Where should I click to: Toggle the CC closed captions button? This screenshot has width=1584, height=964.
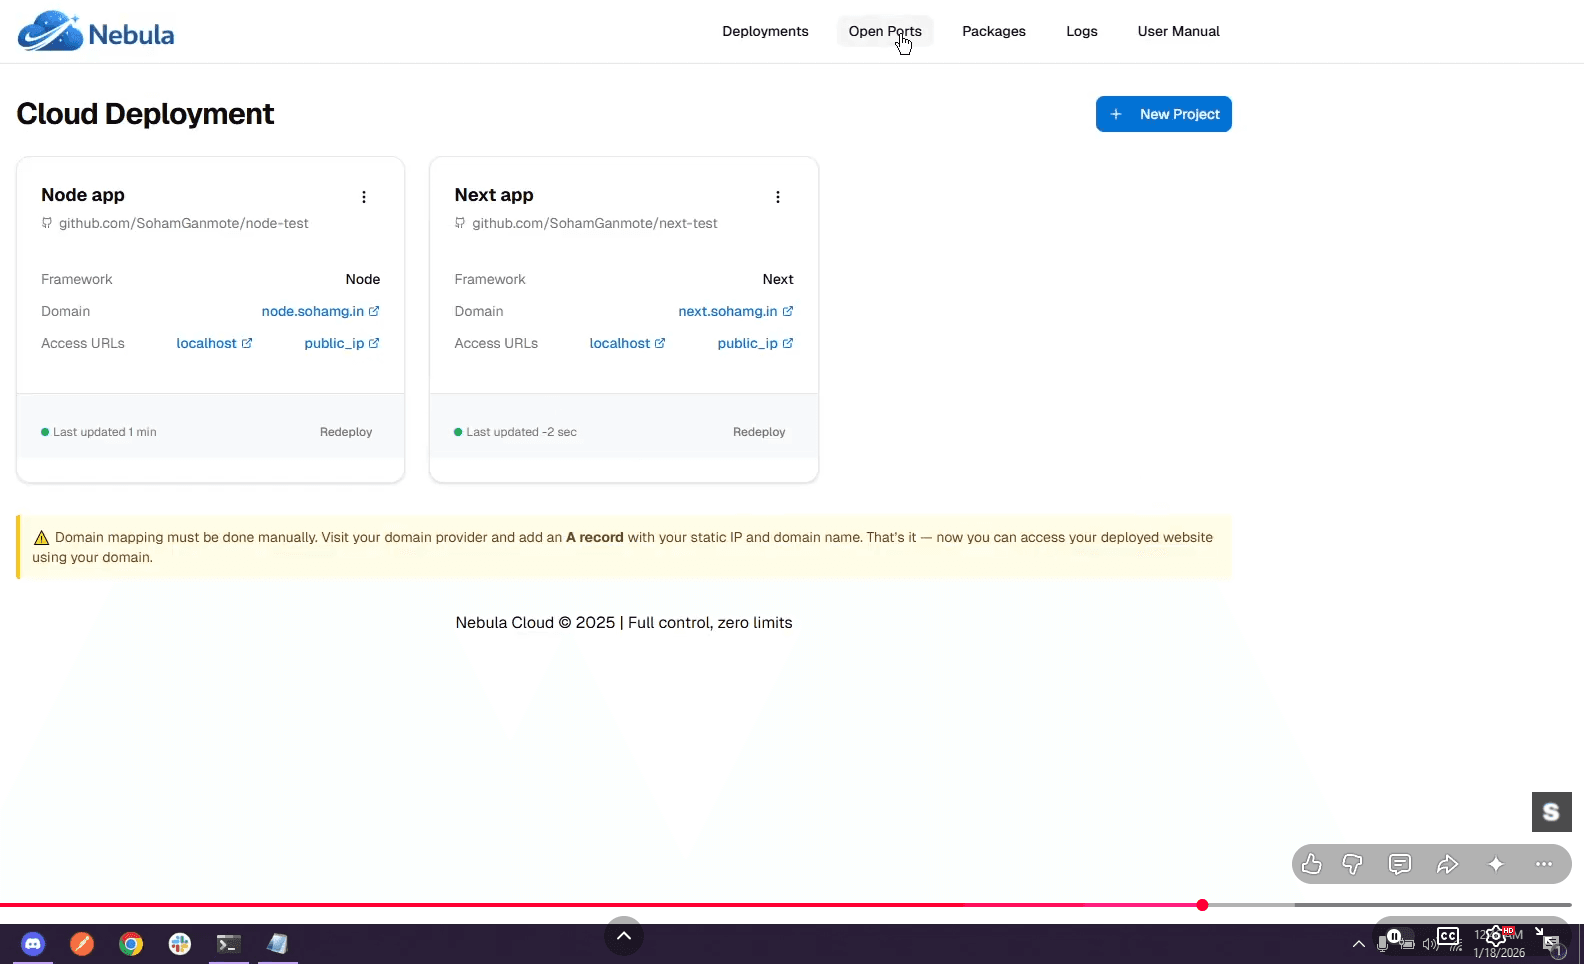1448,937
